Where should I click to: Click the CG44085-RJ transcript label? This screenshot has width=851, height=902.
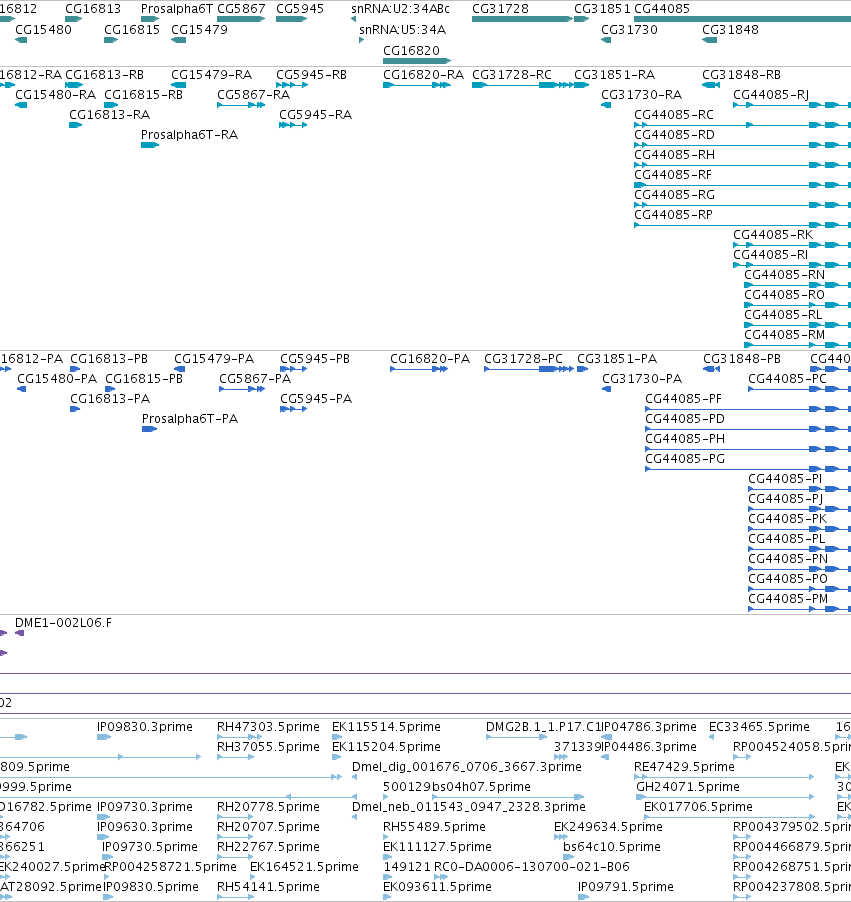(x=770, y=94)
